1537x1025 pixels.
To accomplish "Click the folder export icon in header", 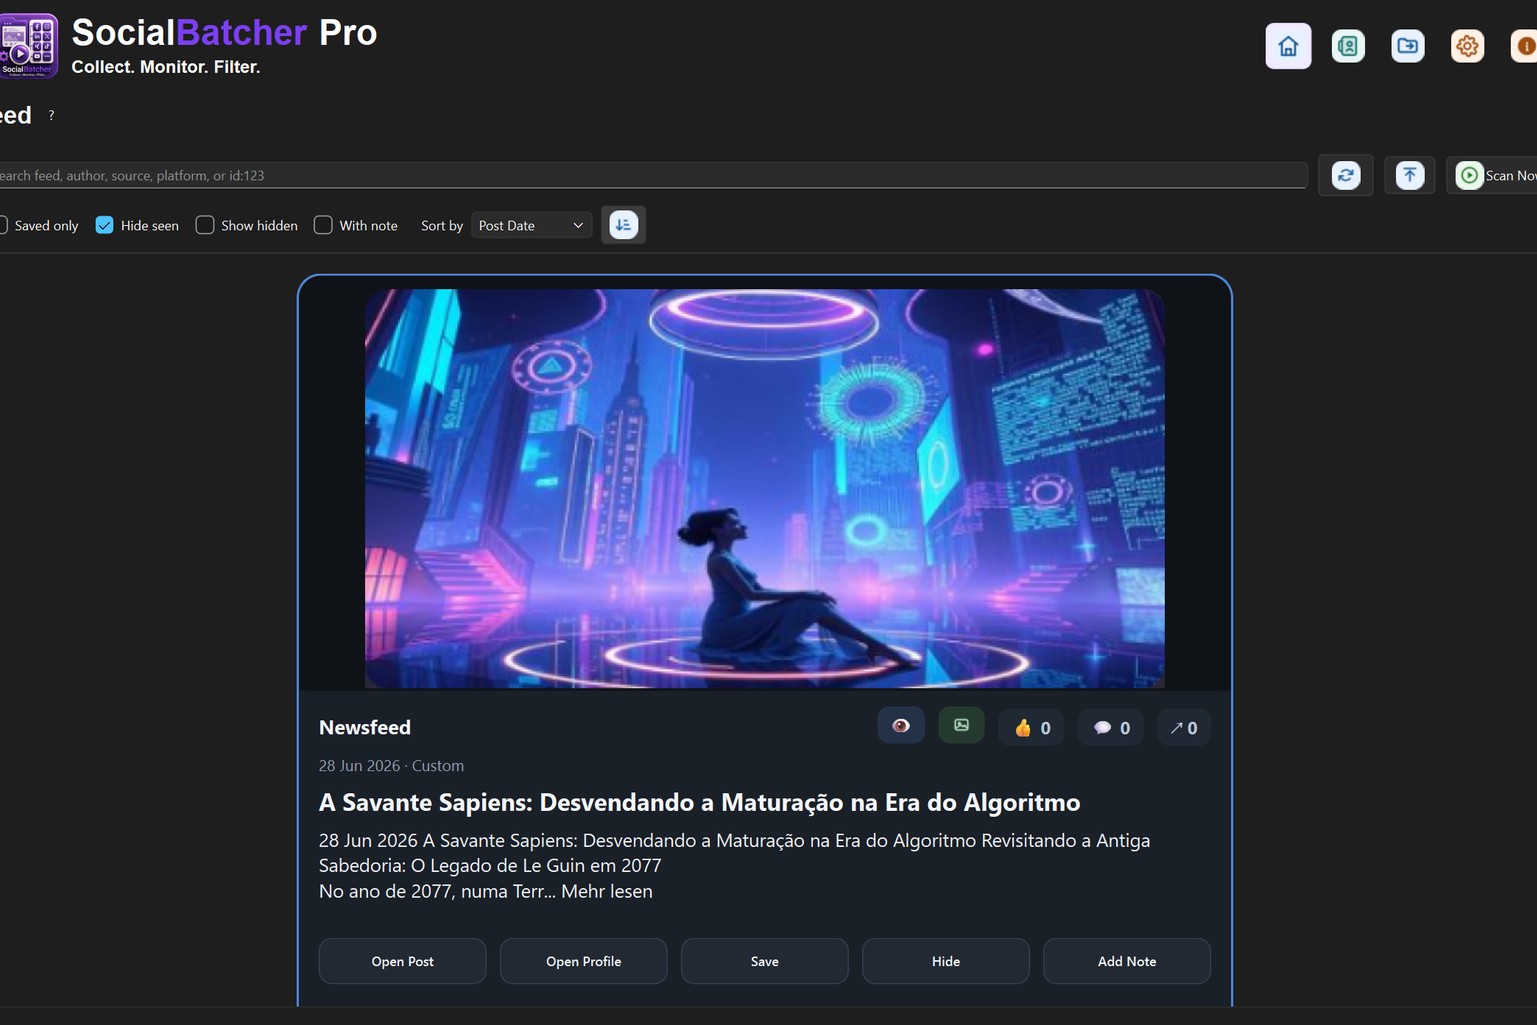I will tap(1407, 46).
